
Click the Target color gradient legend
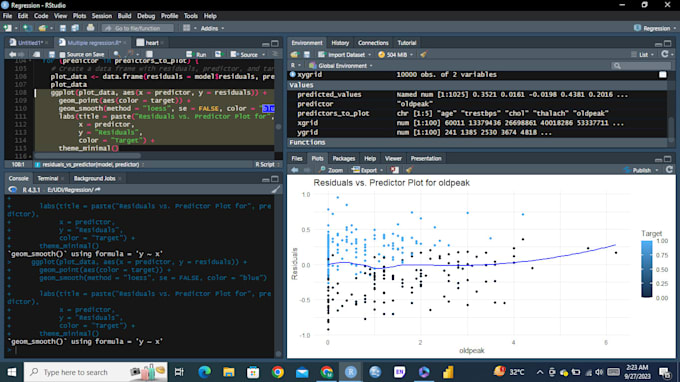(x=647, y=269)
